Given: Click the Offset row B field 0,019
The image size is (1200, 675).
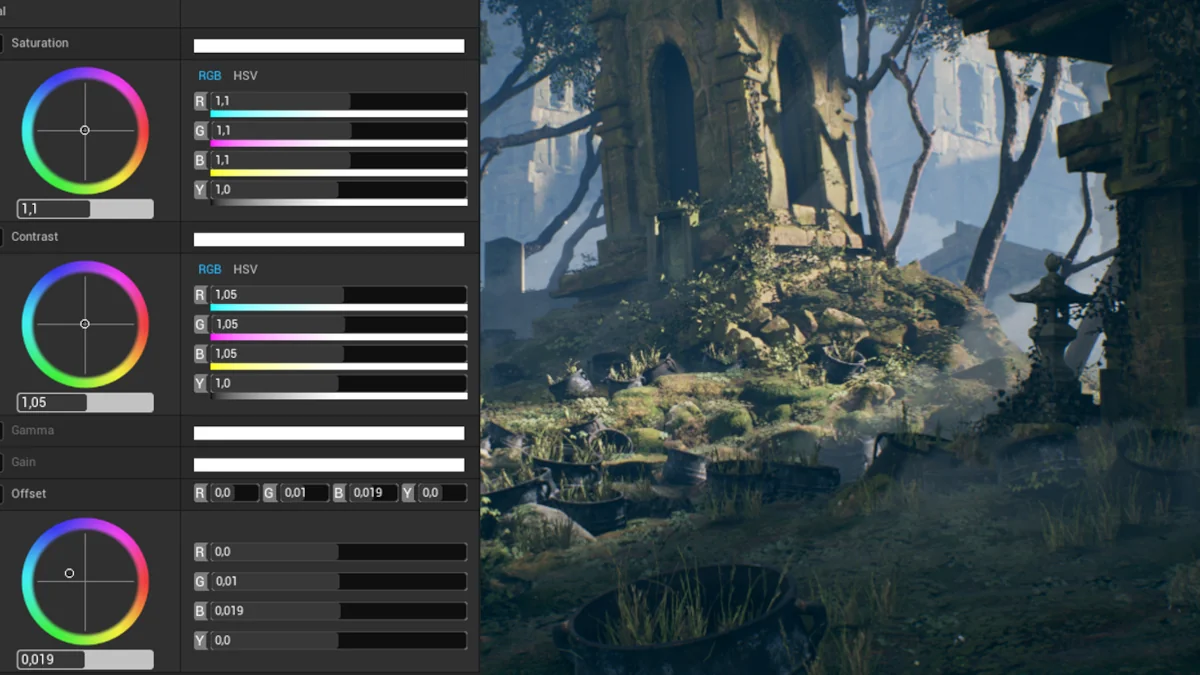Looking at the screenshot, I should click(373, 493).
